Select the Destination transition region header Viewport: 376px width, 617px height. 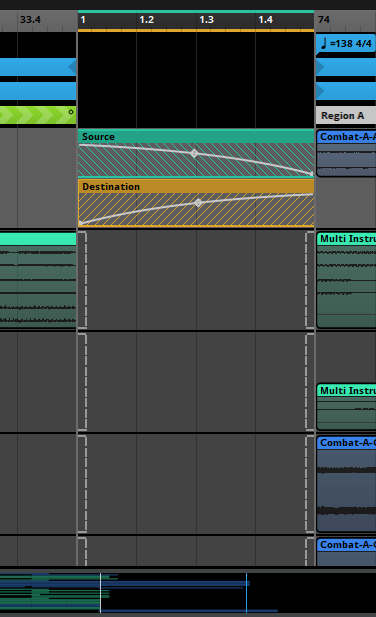tap(196, 187)
